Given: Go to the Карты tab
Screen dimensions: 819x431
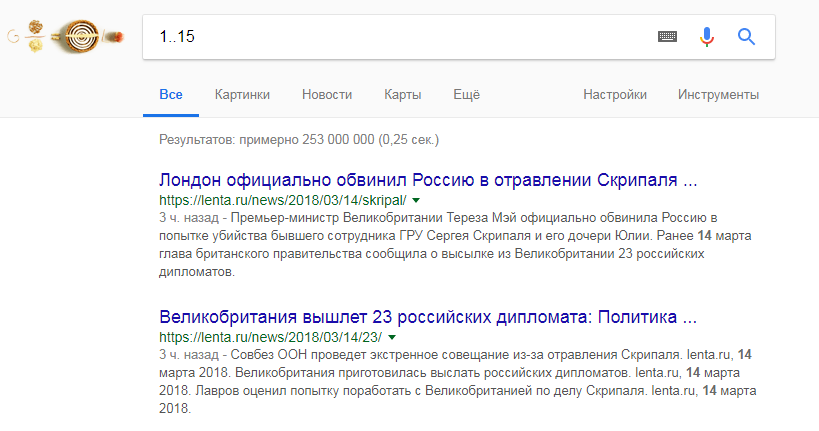Looking at the screenshot, I should [x=402, y=95].
